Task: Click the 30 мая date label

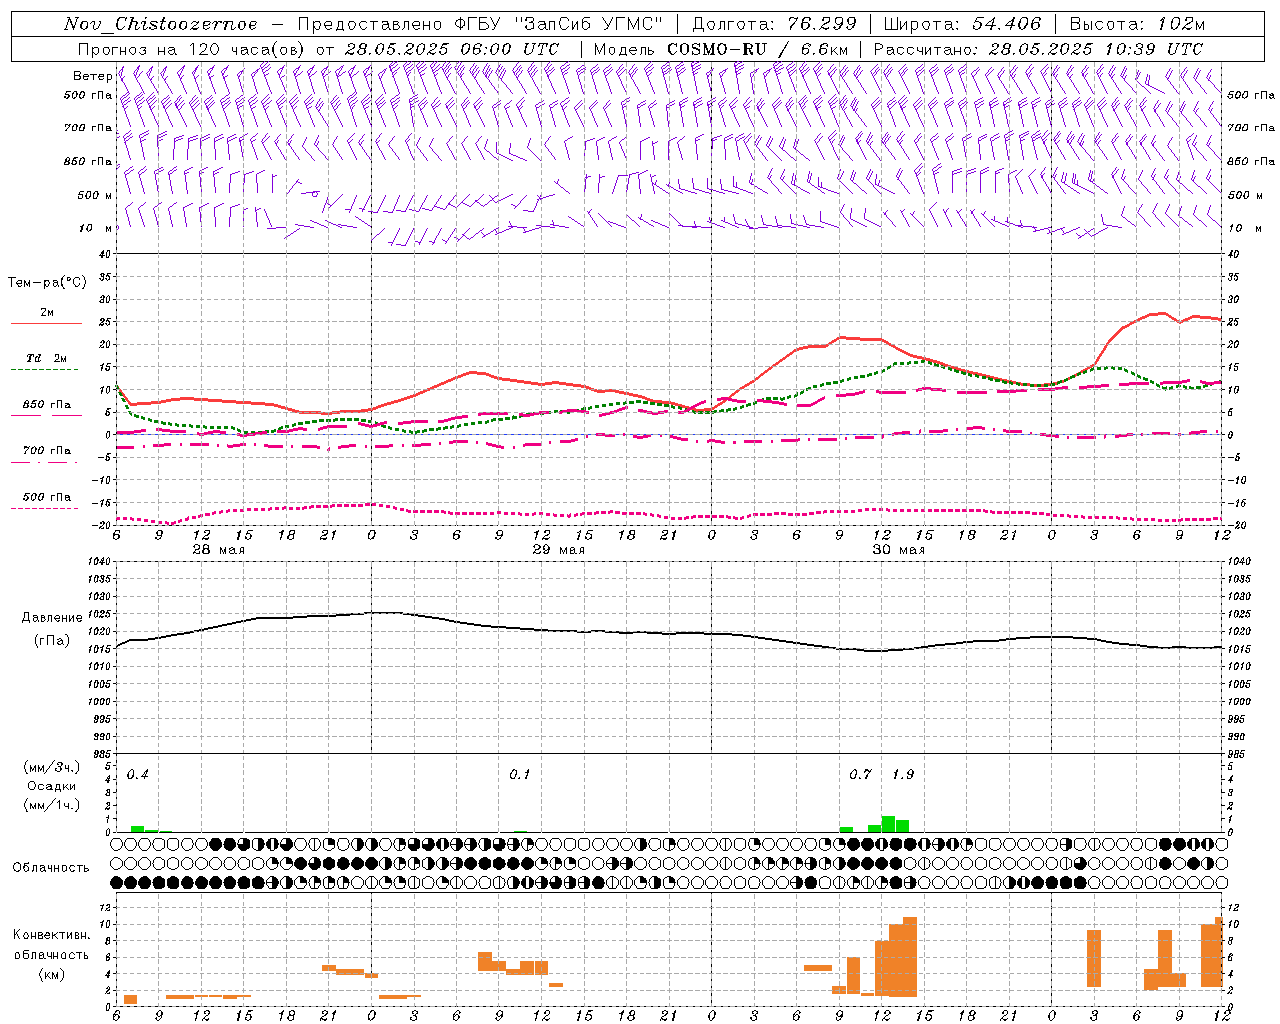Action: (898, 550)
